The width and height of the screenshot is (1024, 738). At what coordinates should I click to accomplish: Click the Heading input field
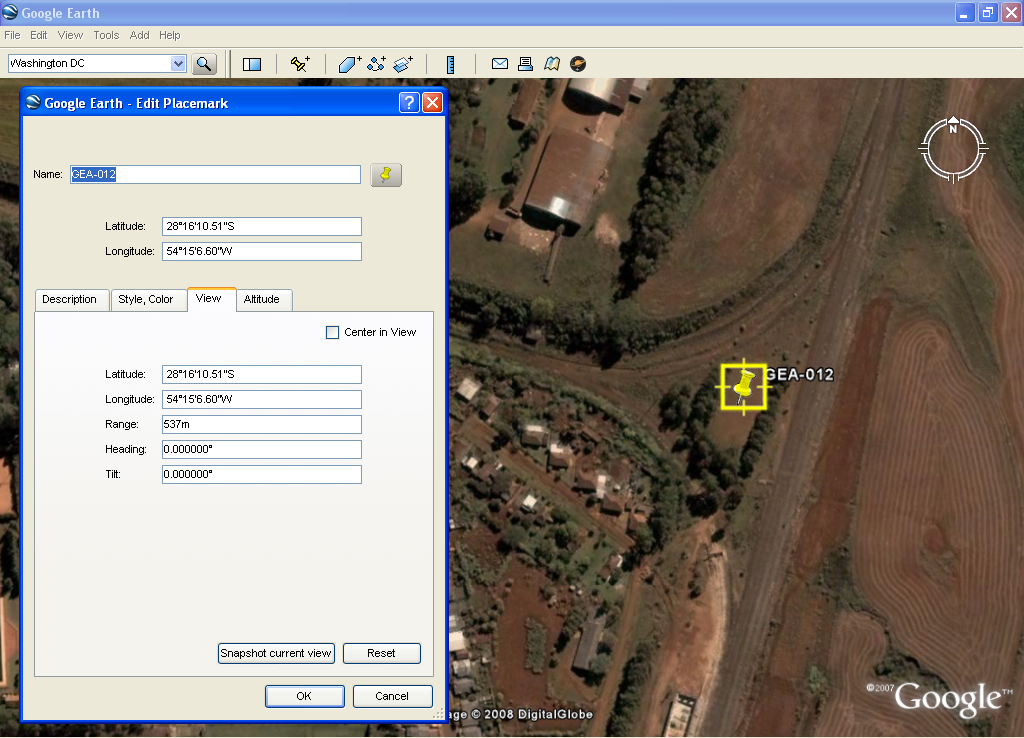pos(262,449)
